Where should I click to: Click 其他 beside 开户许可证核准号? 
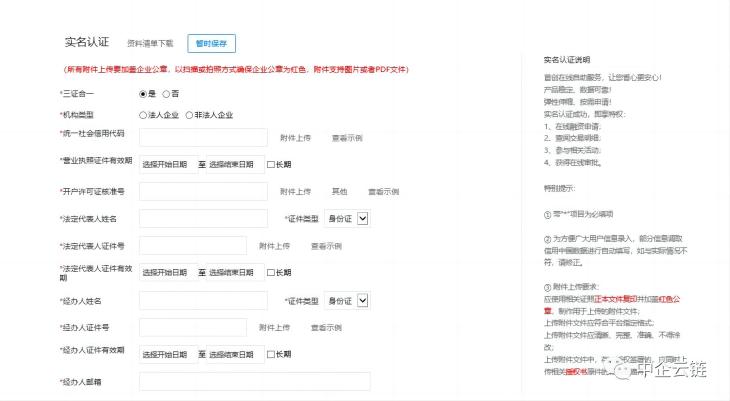click(340, 191)
